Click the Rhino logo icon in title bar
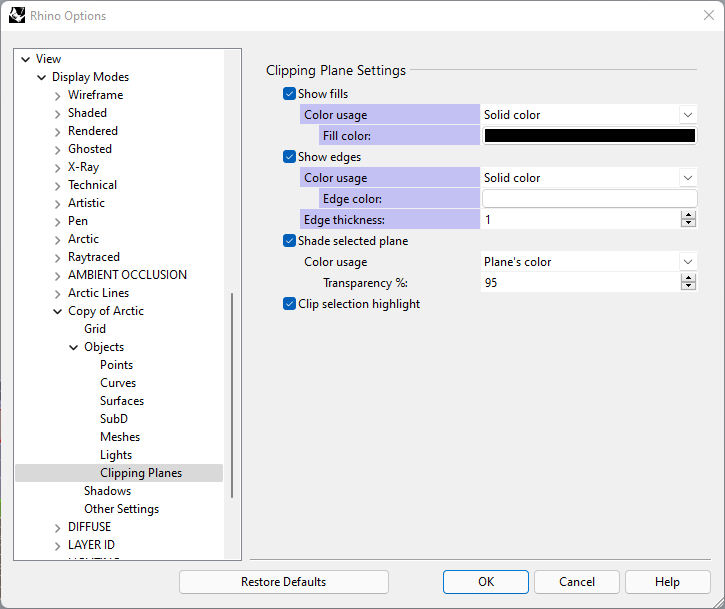The image size is (725, 609). pos(18,15)
